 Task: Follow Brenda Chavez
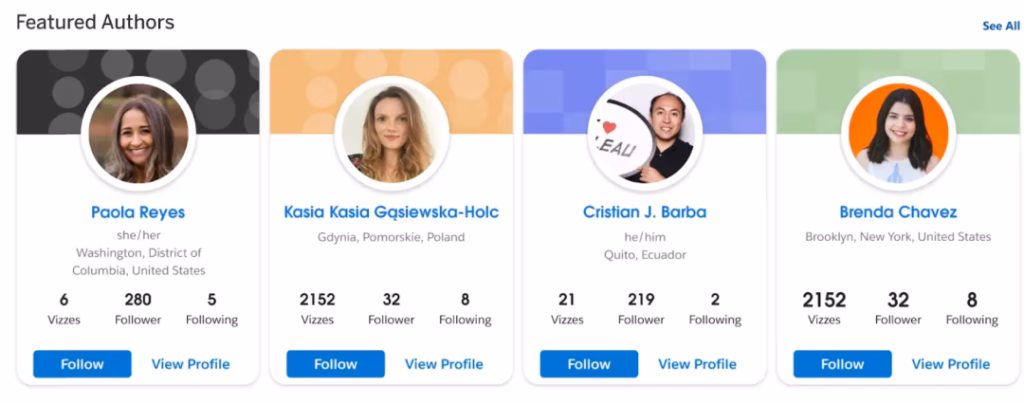(x=842, y=364)
